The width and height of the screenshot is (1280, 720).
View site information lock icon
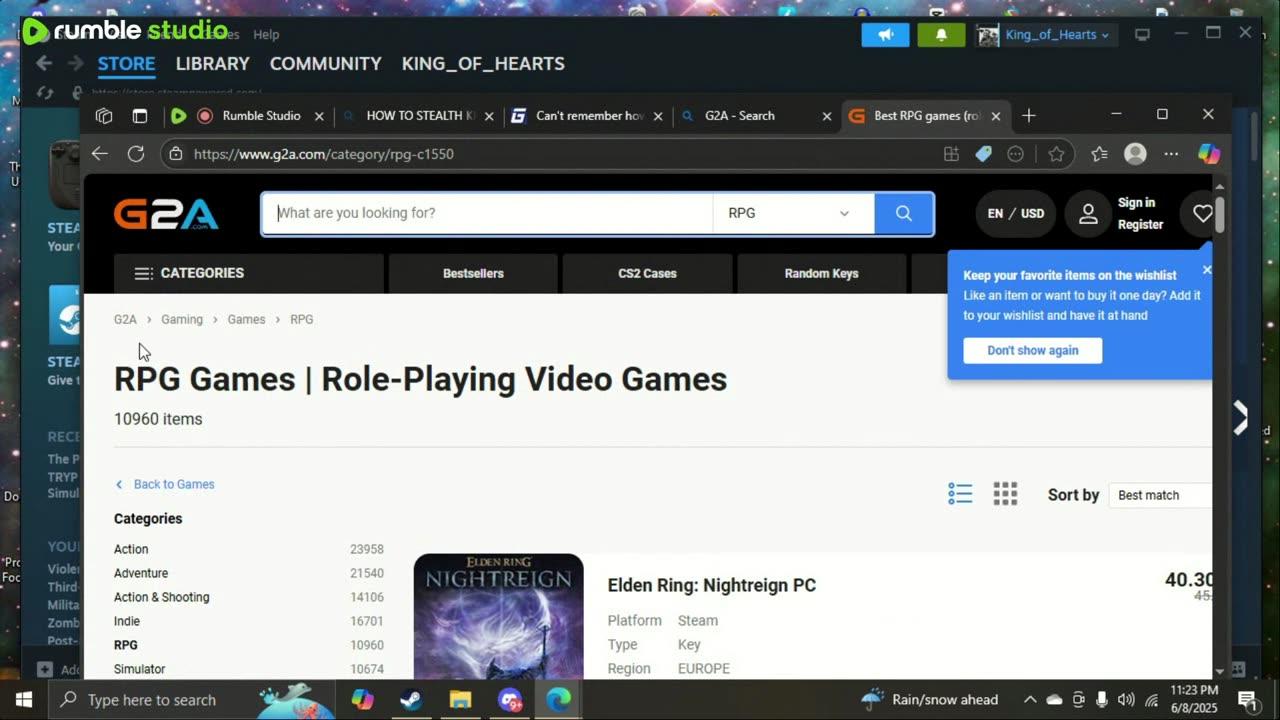click(176, 154)
